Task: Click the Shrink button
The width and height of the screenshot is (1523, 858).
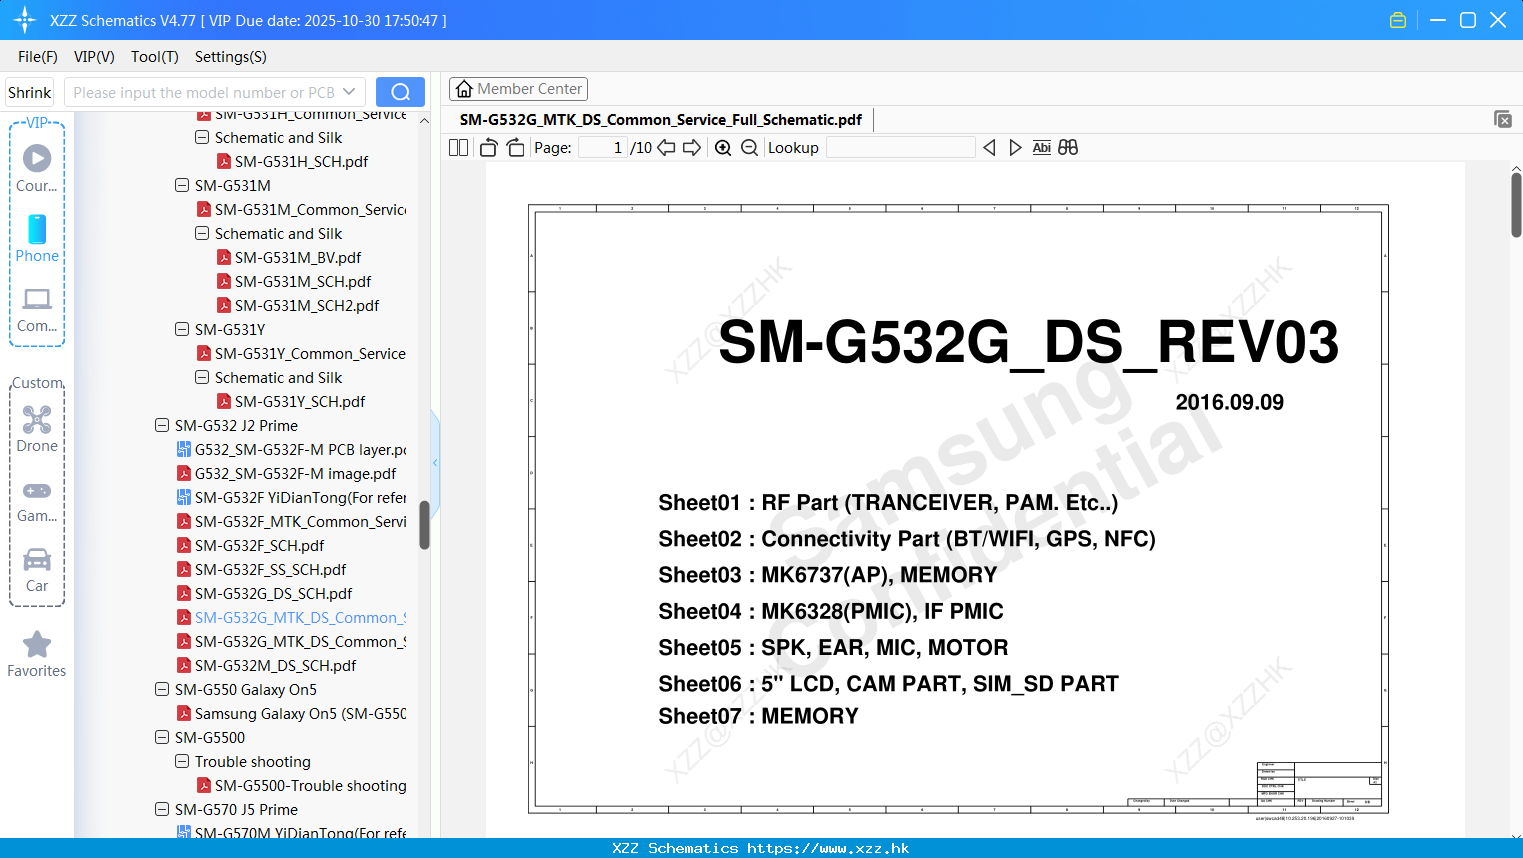Action: point(30,92)
